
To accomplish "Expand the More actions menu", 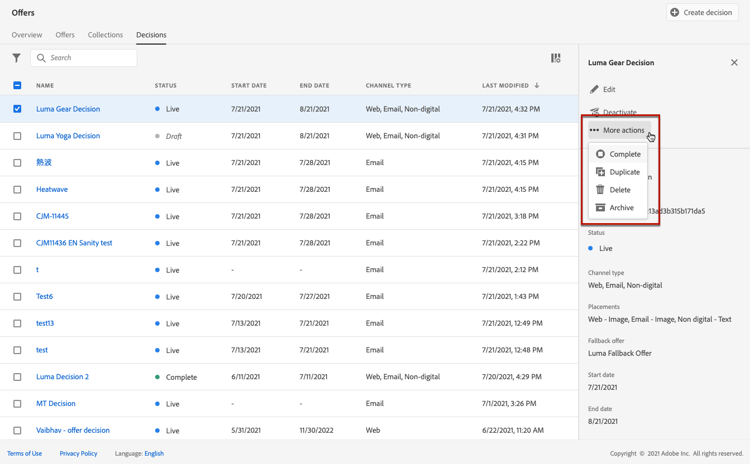I will [x=617, y=130].
